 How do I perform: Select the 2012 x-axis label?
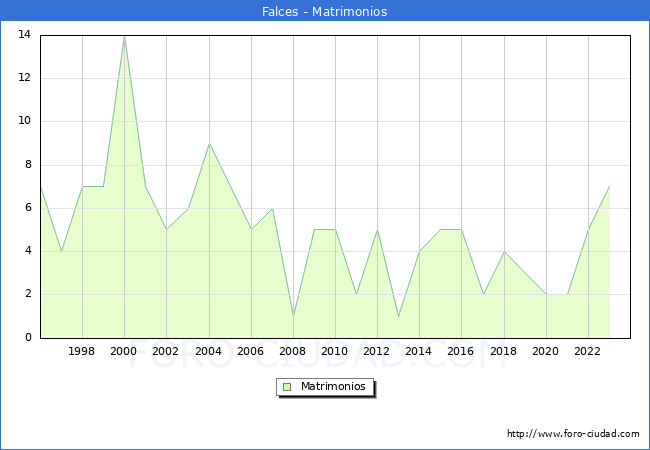[x=377, y=351]
